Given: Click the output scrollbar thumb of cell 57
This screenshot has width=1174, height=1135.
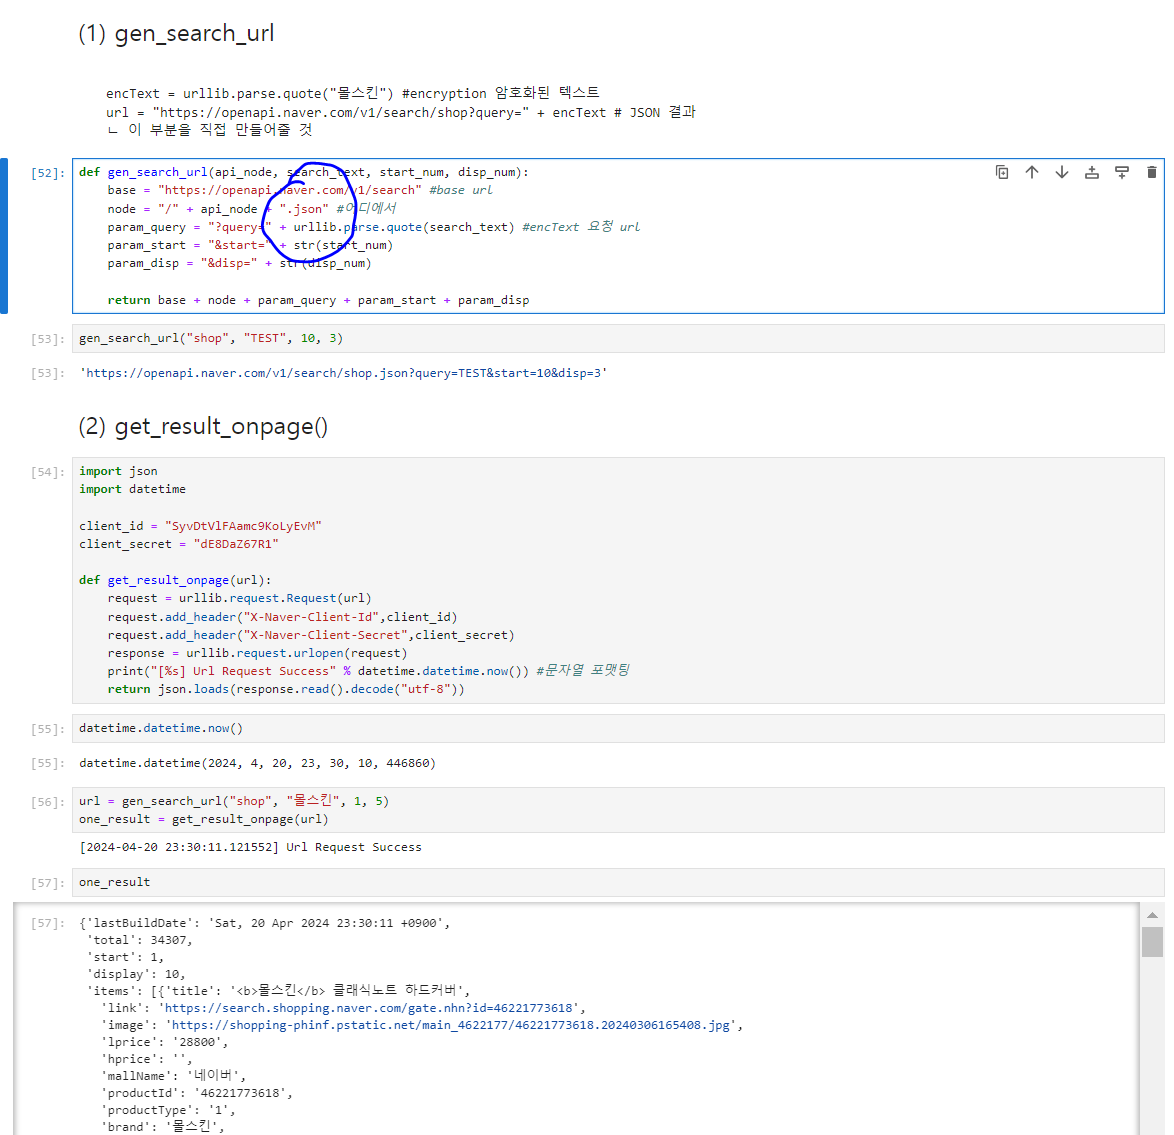Looking at the screenshot, I should click(x=1152, y=942).
